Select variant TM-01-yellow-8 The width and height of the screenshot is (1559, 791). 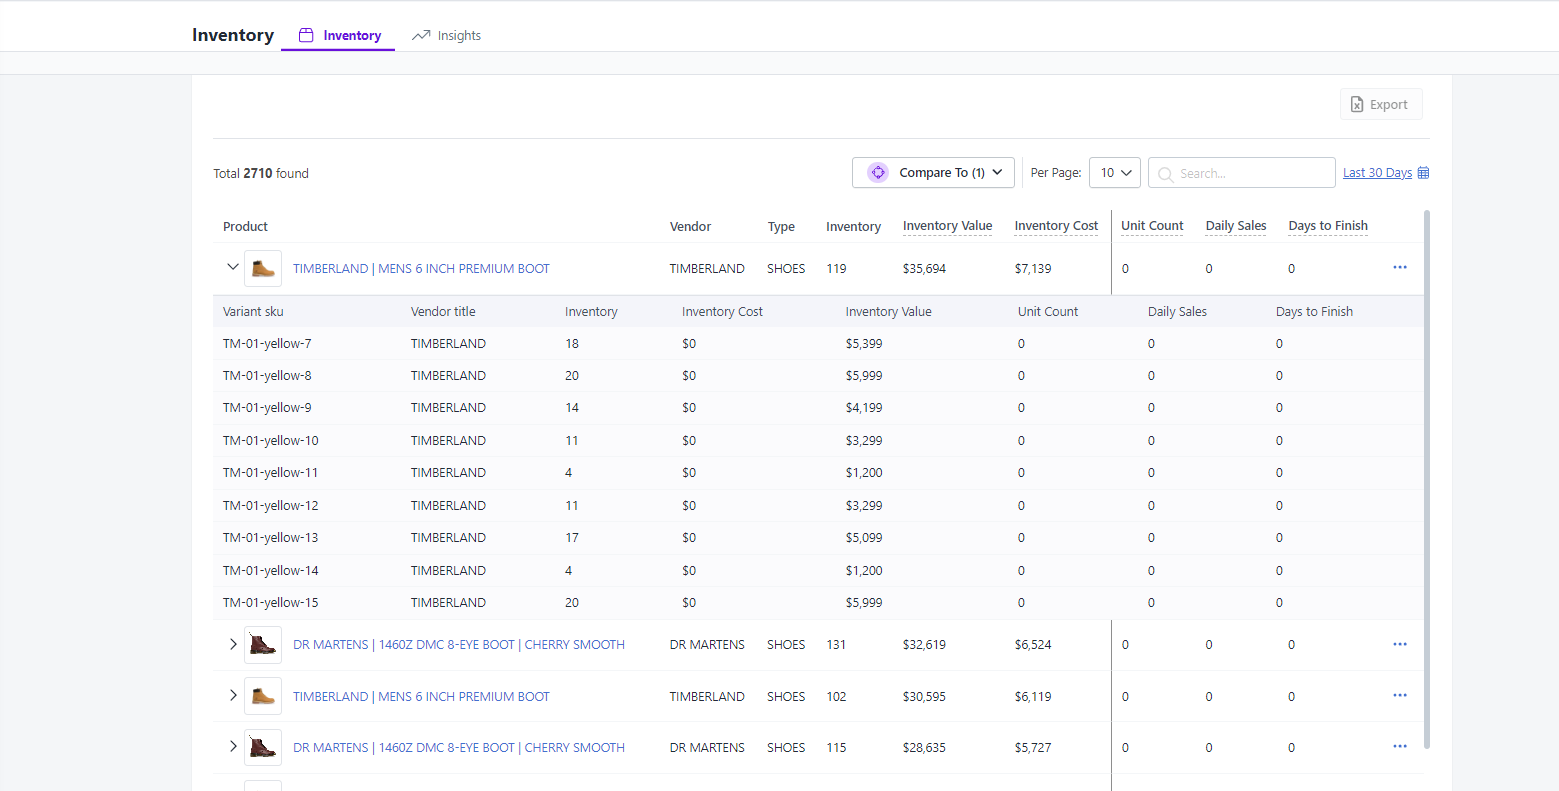(x=267, y=375)
